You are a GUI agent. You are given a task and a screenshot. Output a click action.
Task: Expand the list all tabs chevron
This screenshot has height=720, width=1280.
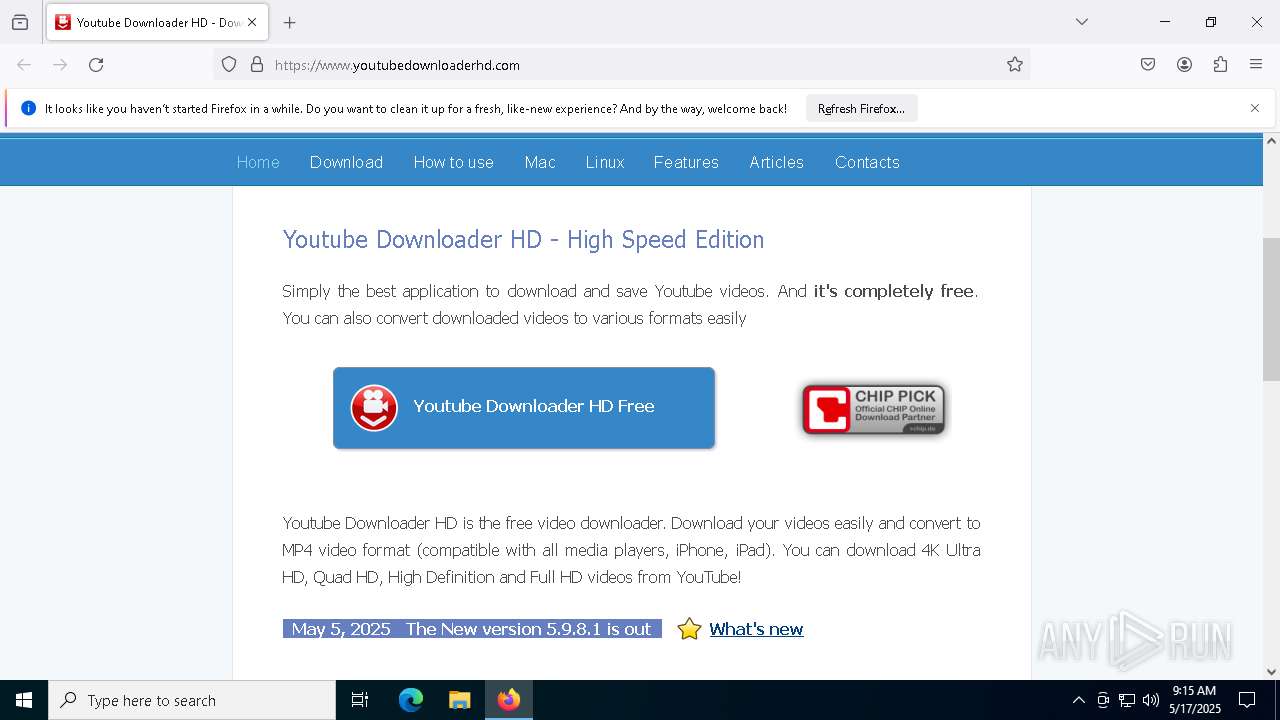tap(1082, 22)
